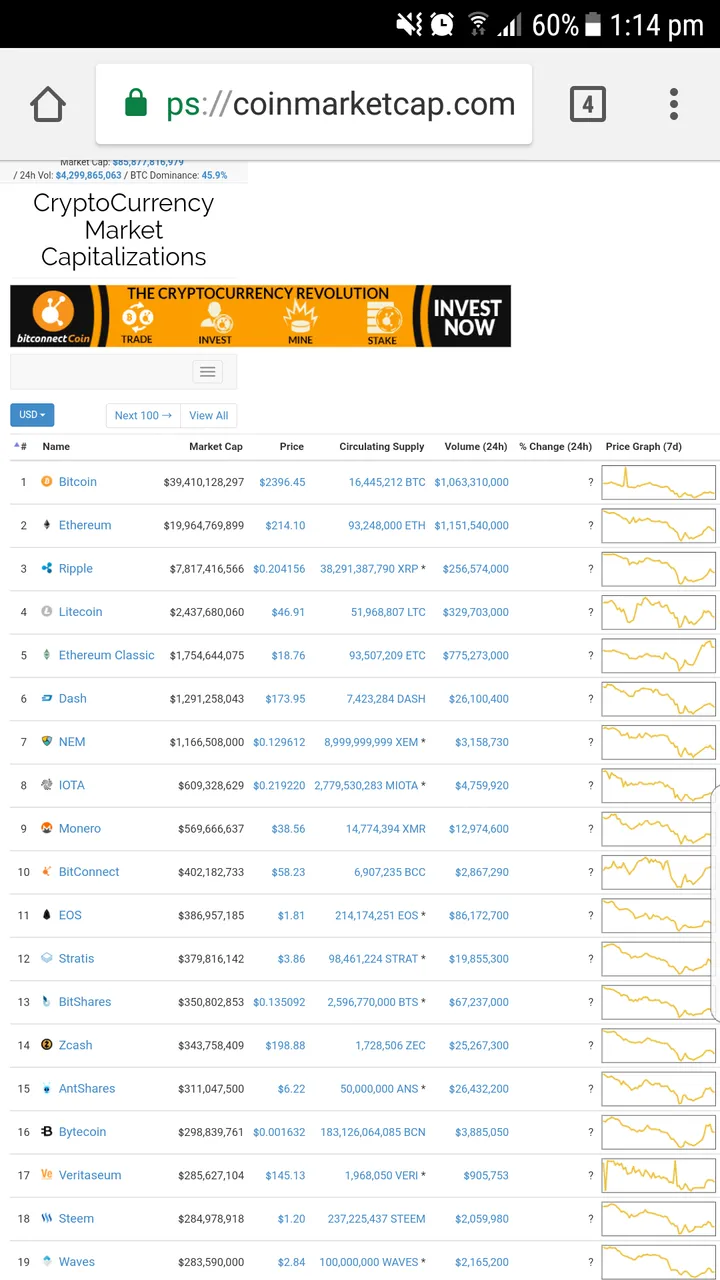This screenshot has height=1280, width=720.
Task: Click the Ethereum Classic coin icon
Action: coord(46,655)
